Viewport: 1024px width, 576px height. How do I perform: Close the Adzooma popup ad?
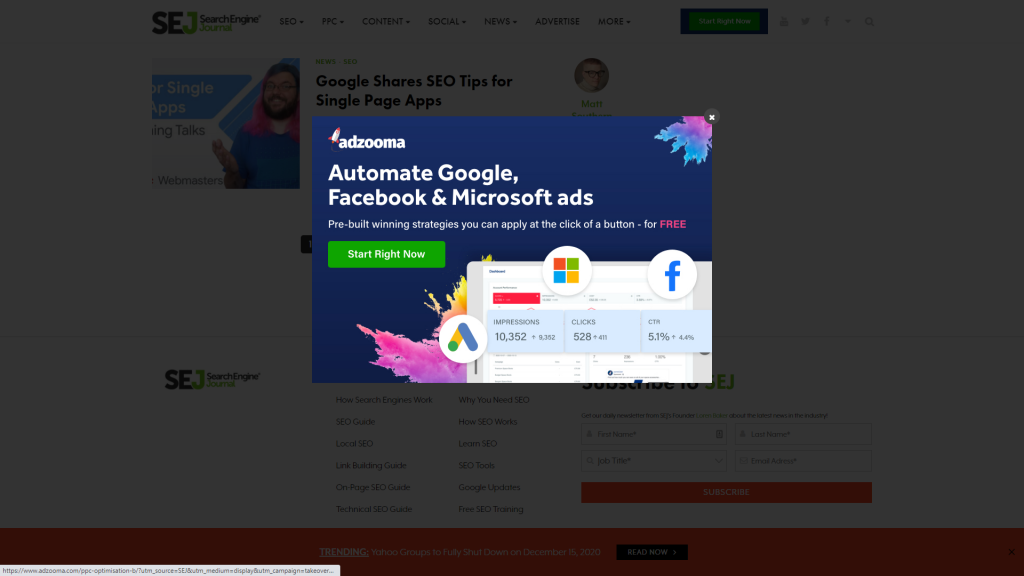[x=712, y=118]
